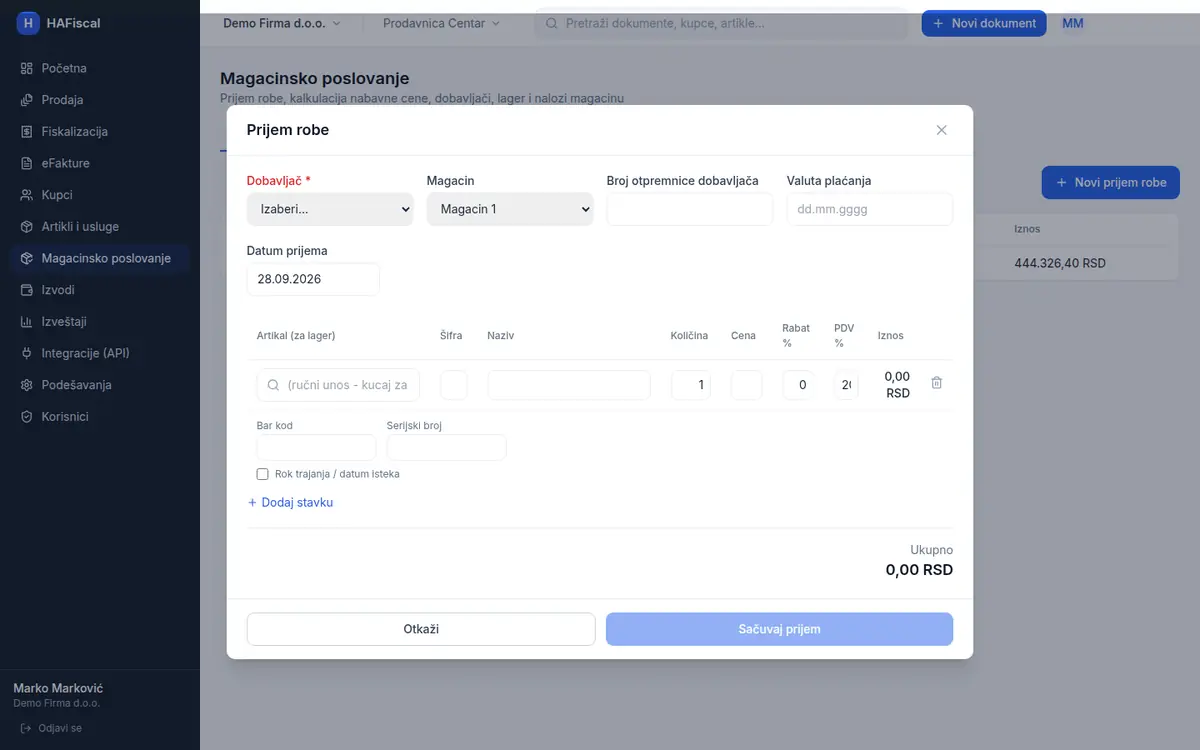Delete the item row with trash icon
The image size is (1200, 750).
click(936, 383)
